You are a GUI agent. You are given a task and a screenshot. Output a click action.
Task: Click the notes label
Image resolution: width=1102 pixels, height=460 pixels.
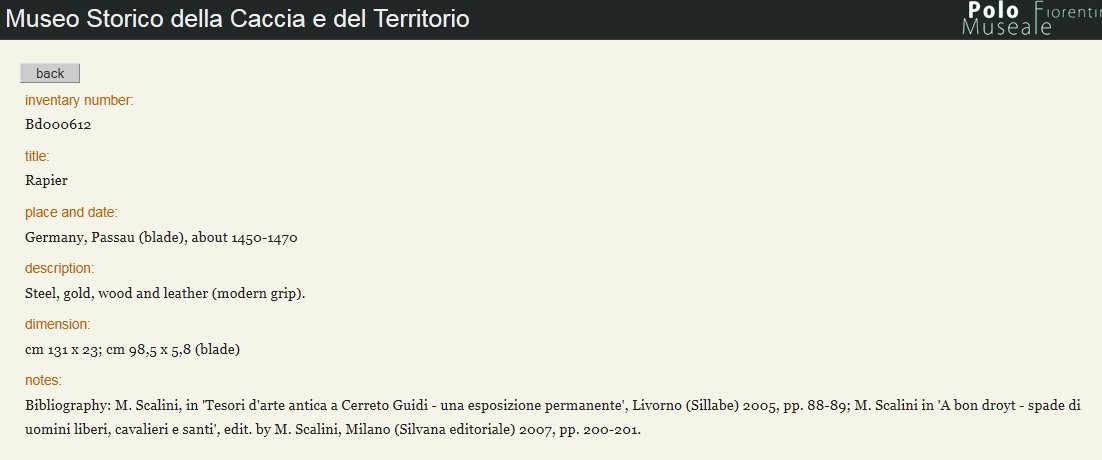(43, 380)
